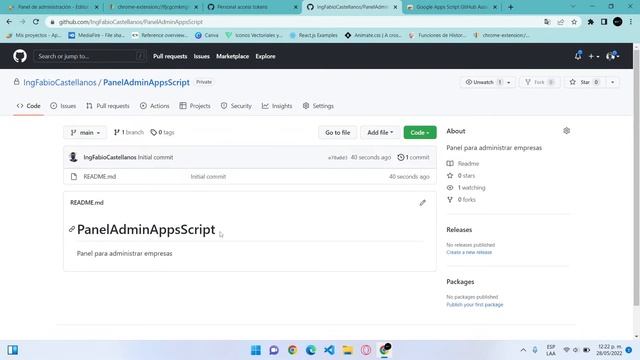
Task: Click Go to file button
Action: click(338, 132)
